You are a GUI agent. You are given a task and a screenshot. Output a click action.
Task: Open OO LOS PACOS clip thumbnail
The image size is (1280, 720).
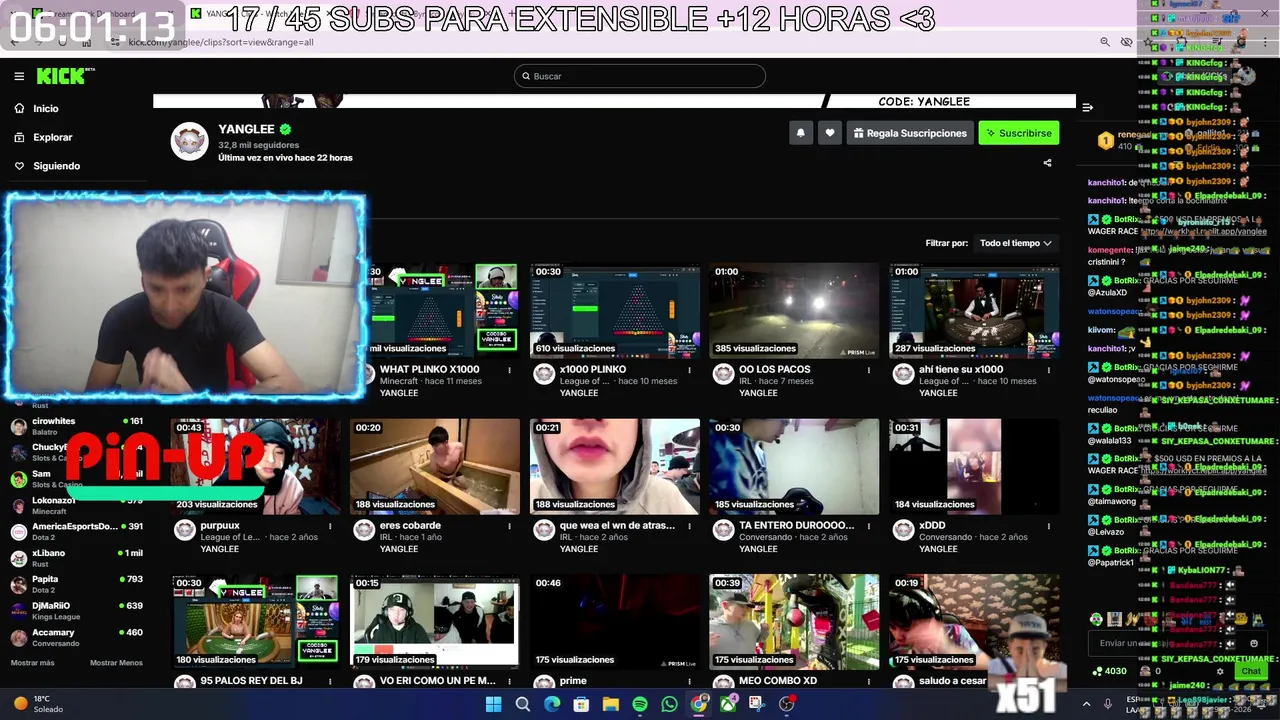(x=794, y=310)
